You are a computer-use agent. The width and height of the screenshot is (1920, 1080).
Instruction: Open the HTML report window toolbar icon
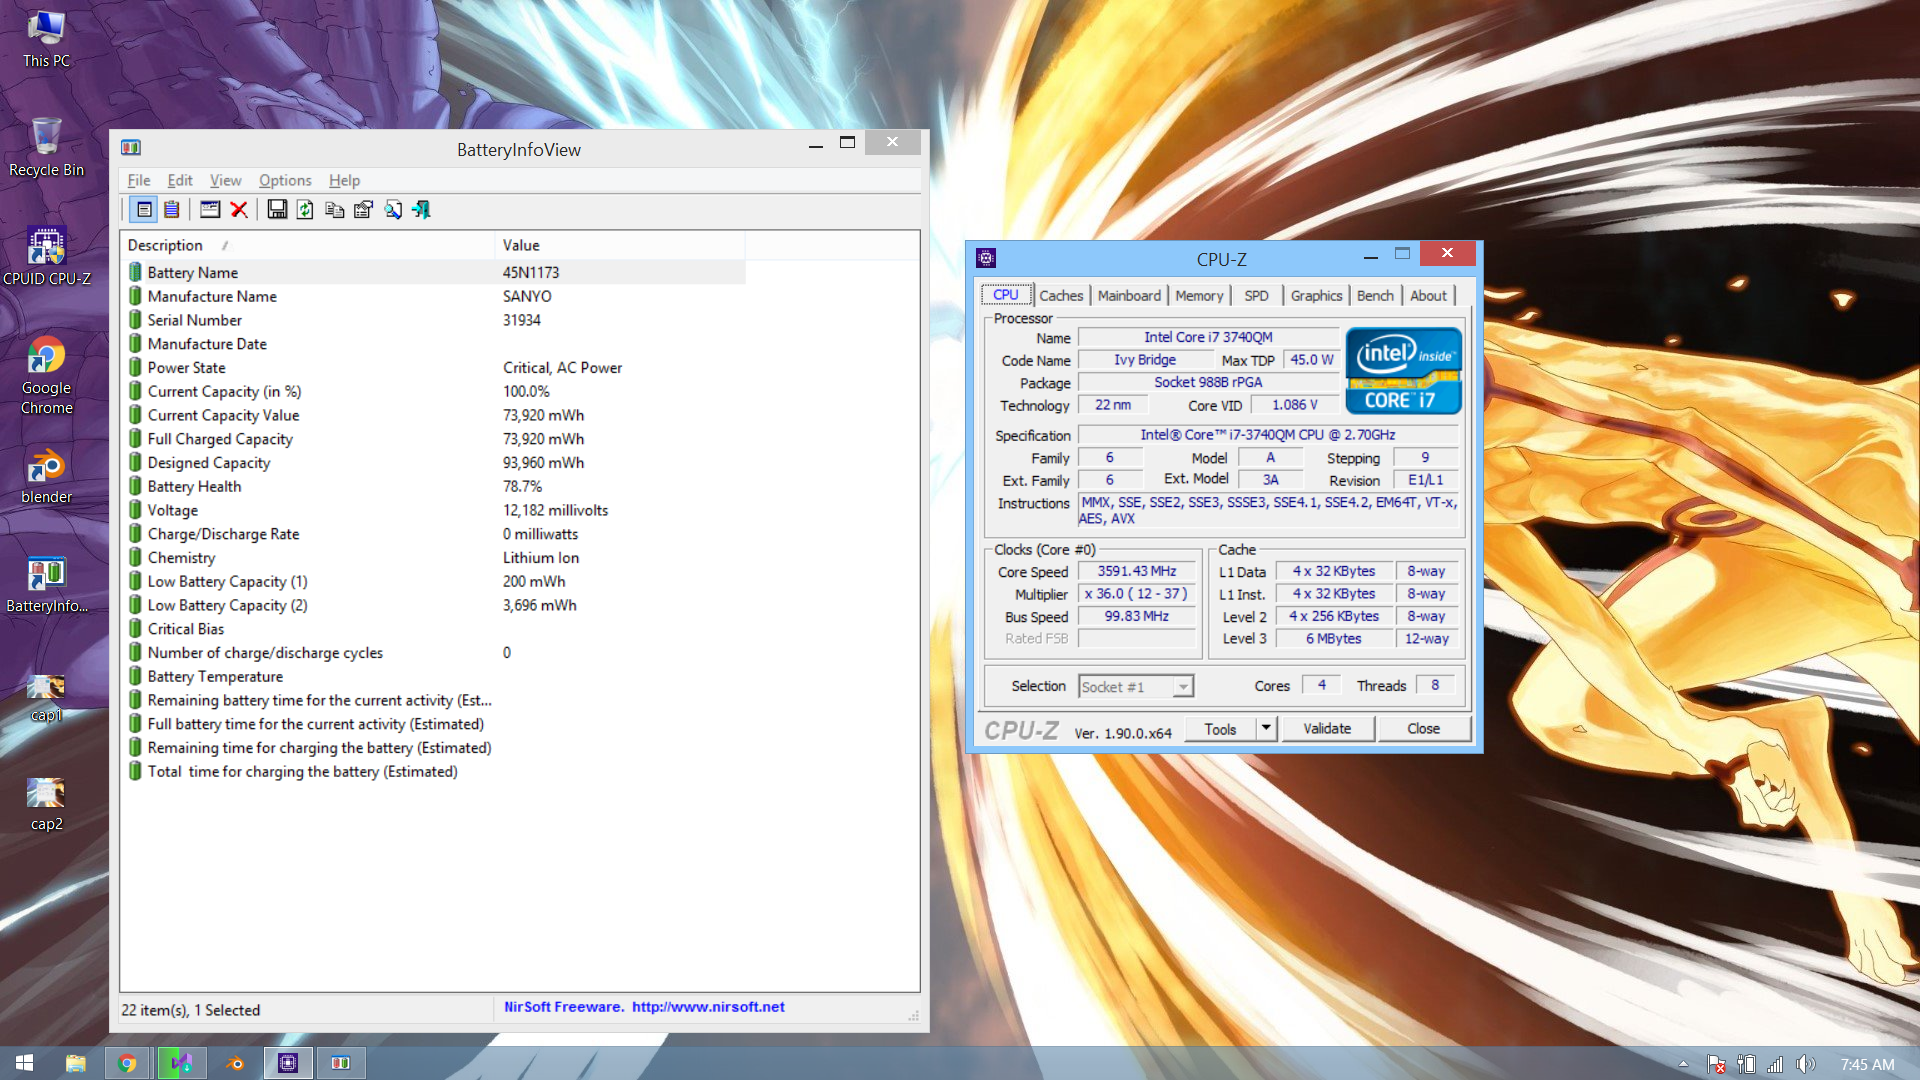(210, 209)
